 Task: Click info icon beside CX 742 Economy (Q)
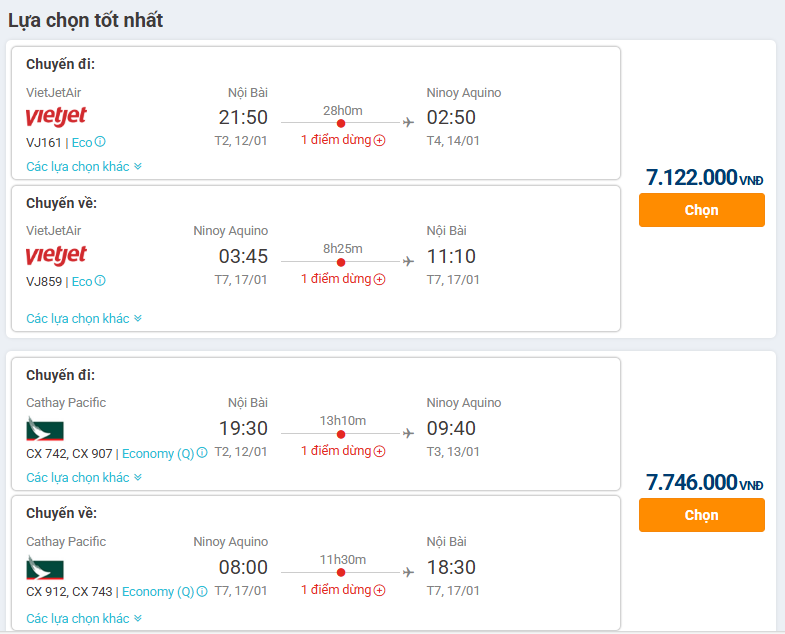coord(202,453)
